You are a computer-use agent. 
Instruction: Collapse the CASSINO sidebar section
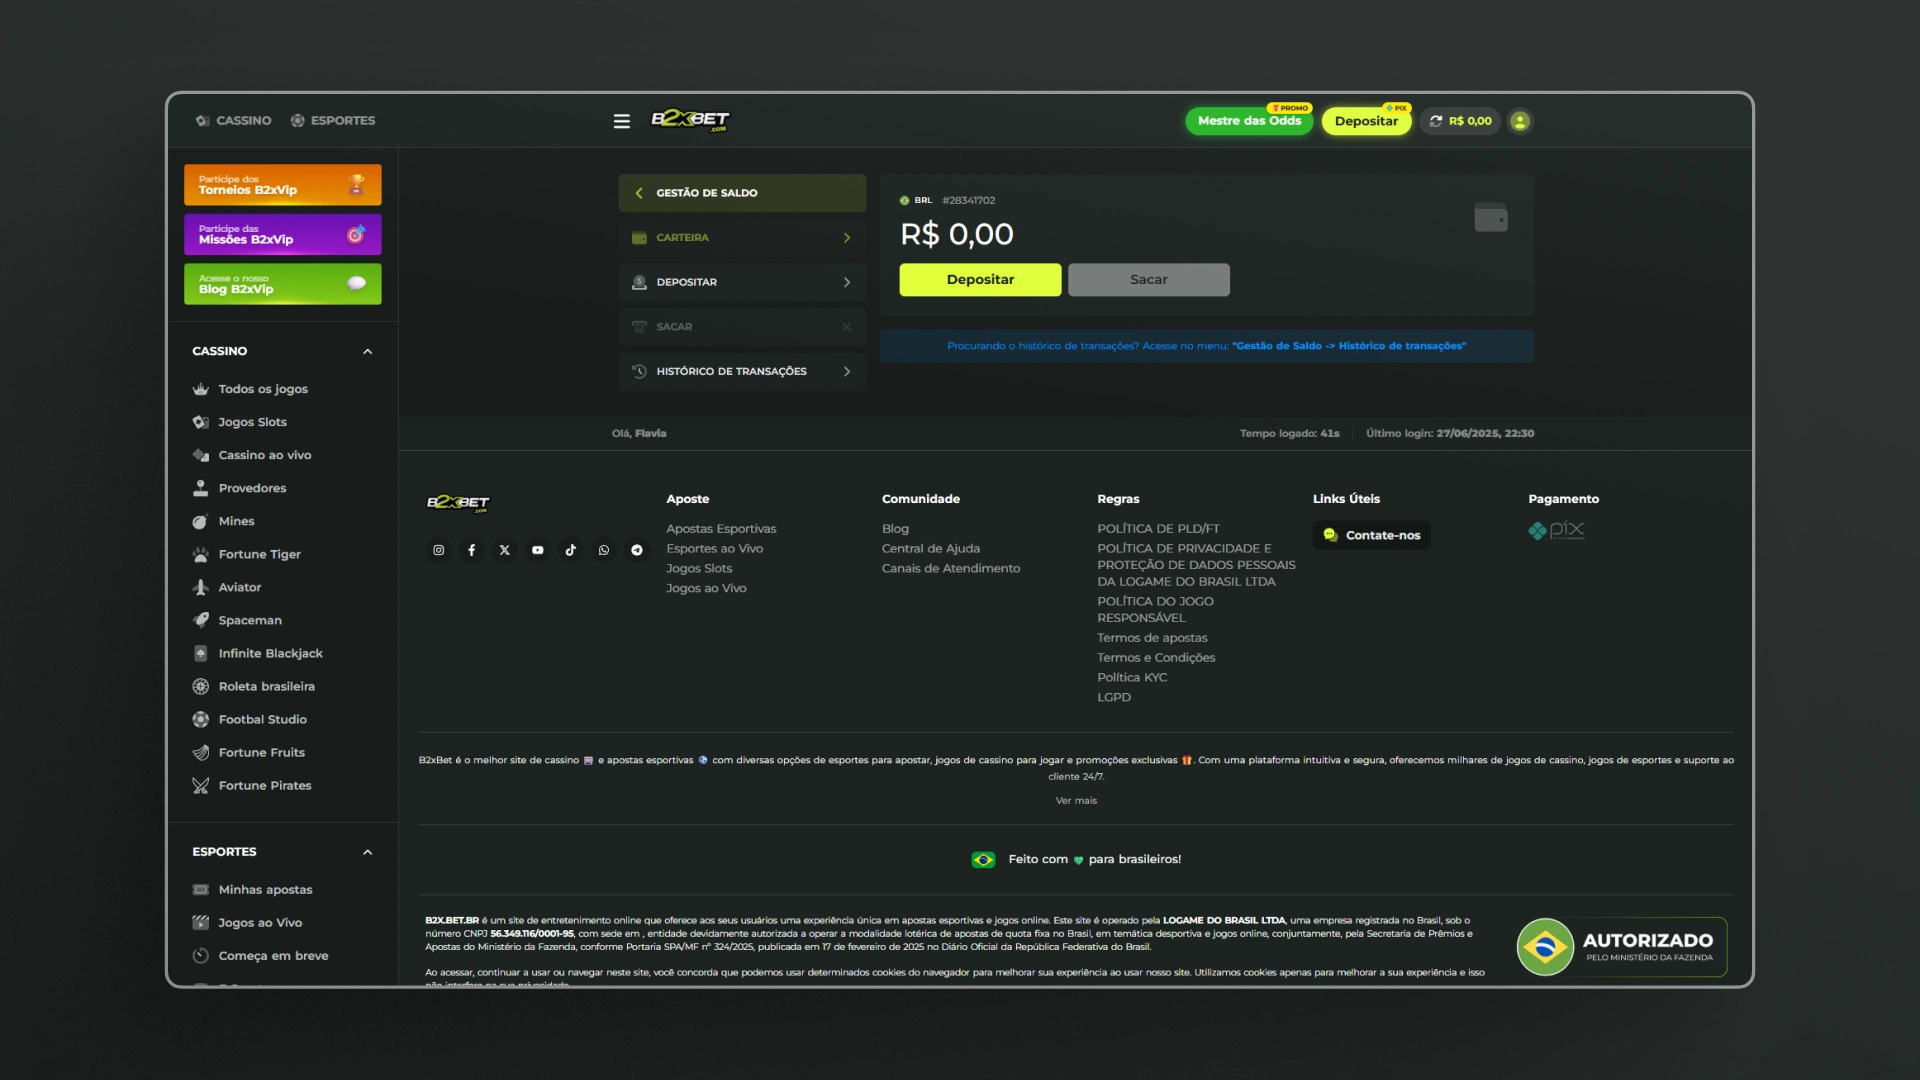(x=367, y=351)
